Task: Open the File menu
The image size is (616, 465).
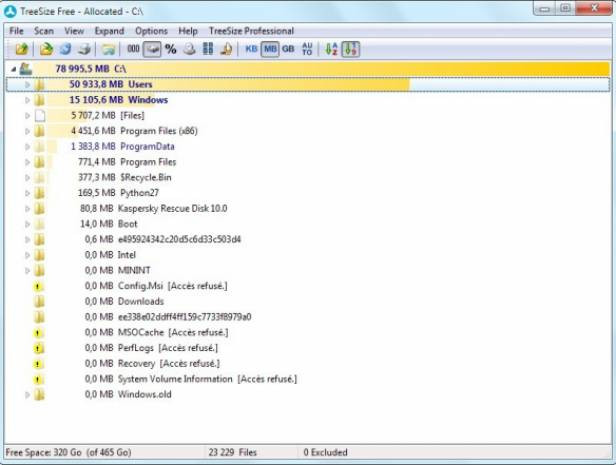Action: click(16, 31)
